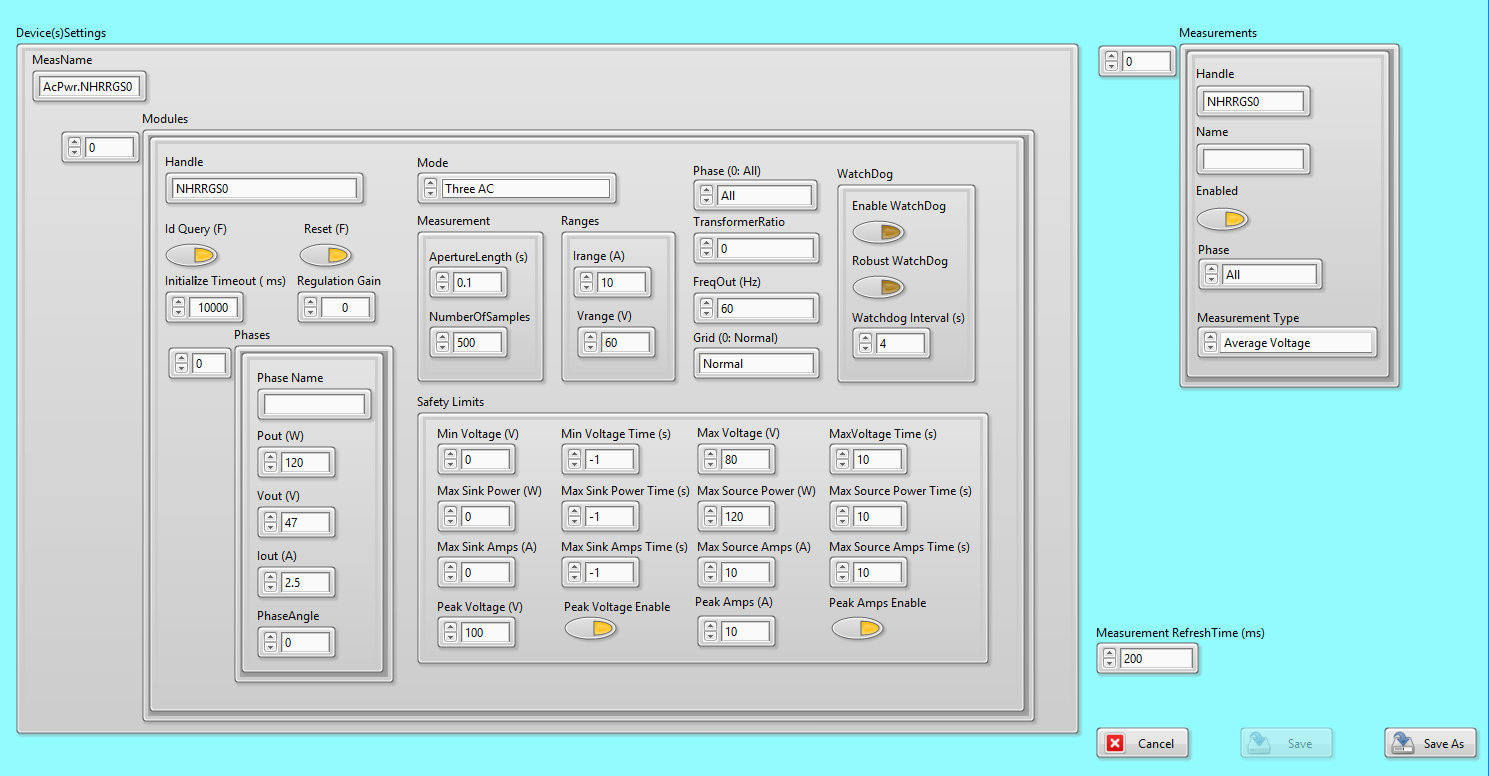1489x776 pixels.
Task: Click the Min Voltage Time (s) value field
Action: coord(609,460)
